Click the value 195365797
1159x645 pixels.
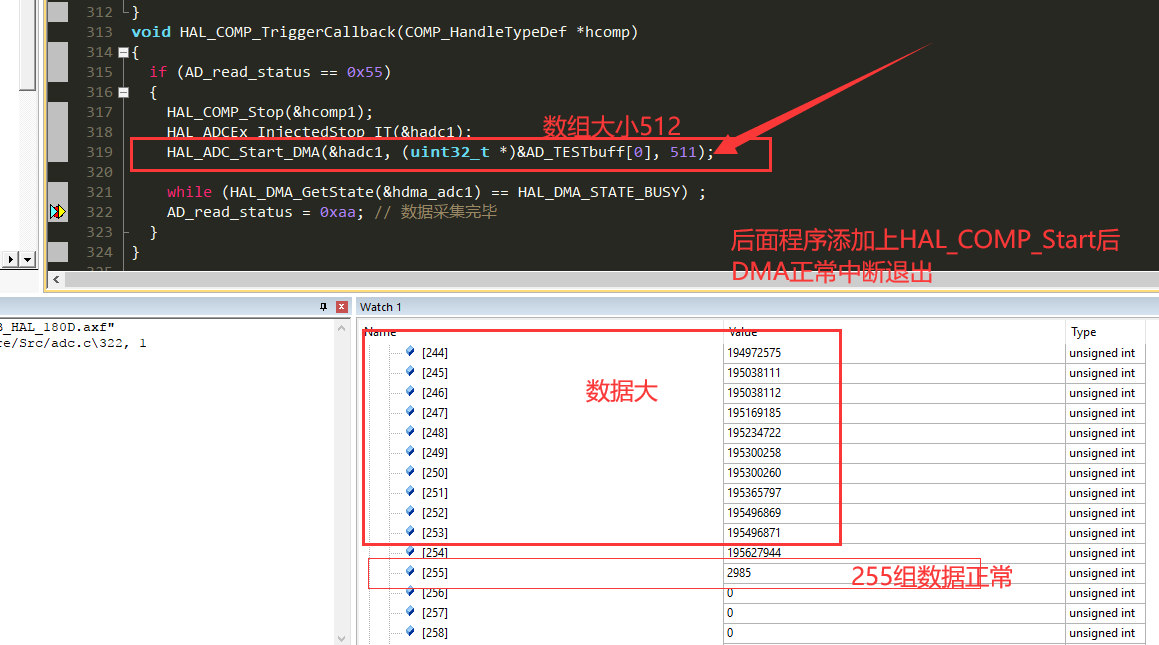(753, 492)
